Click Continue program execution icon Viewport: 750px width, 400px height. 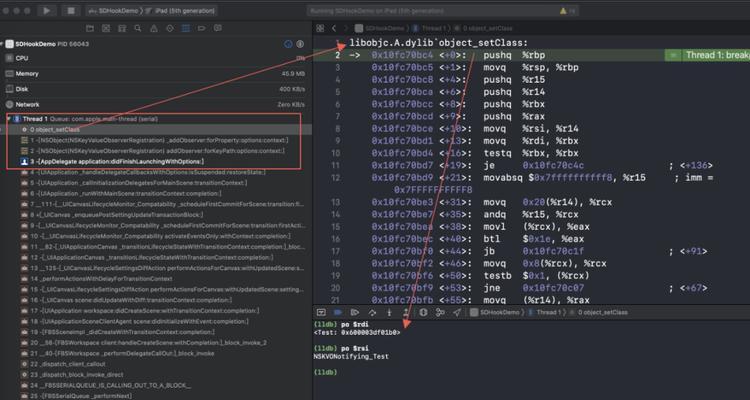354,312
